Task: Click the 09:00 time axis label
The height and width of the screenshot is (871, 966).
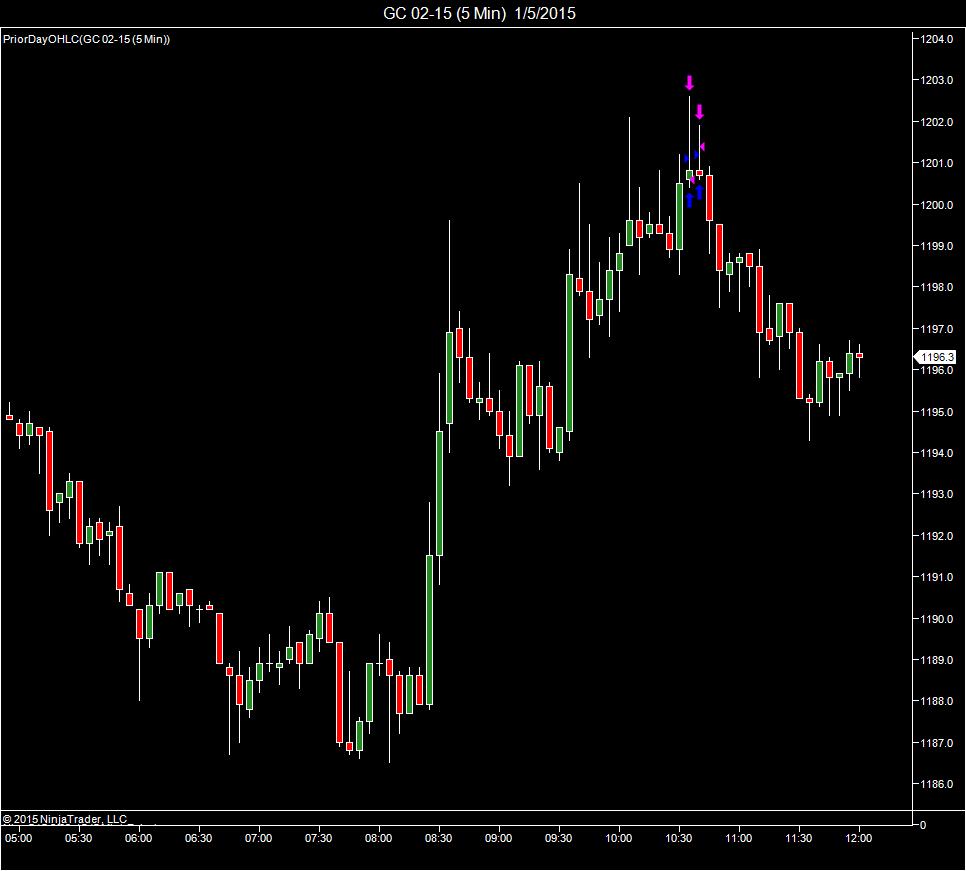Action: coord(498,838)
